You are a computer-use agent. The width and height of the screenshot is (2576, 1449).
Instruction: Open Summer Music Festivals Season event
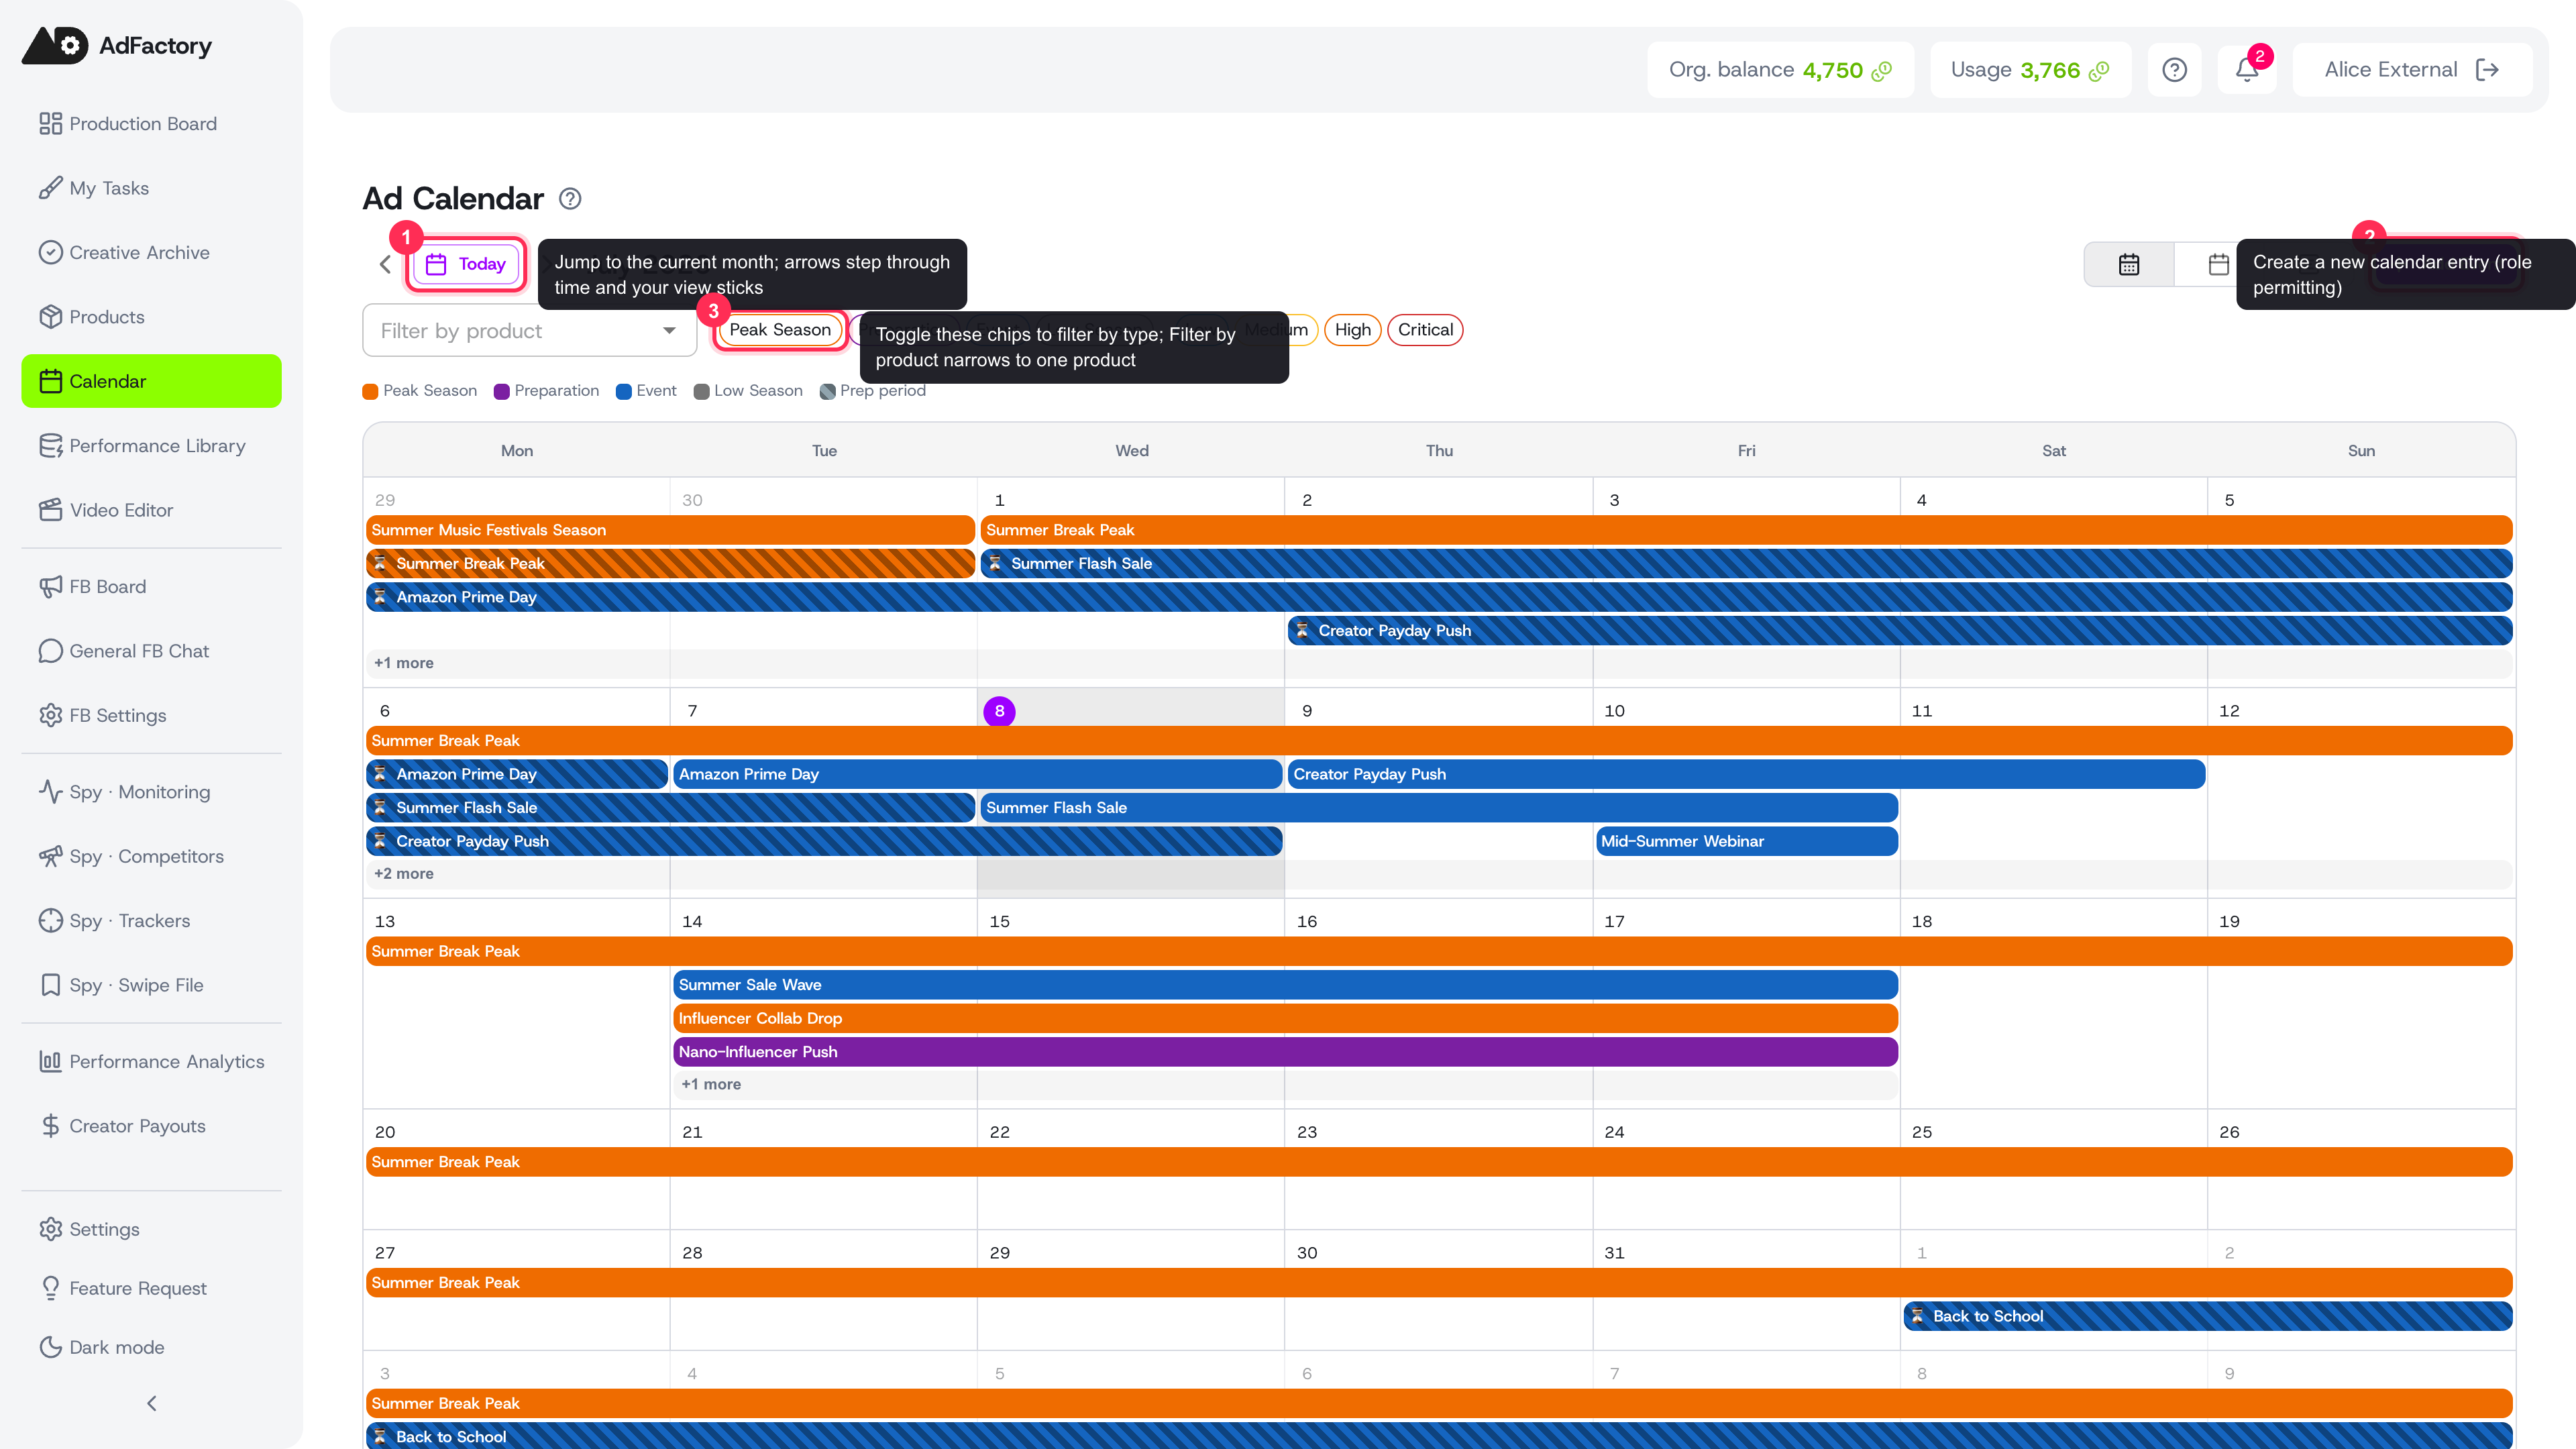pos(670,530)
